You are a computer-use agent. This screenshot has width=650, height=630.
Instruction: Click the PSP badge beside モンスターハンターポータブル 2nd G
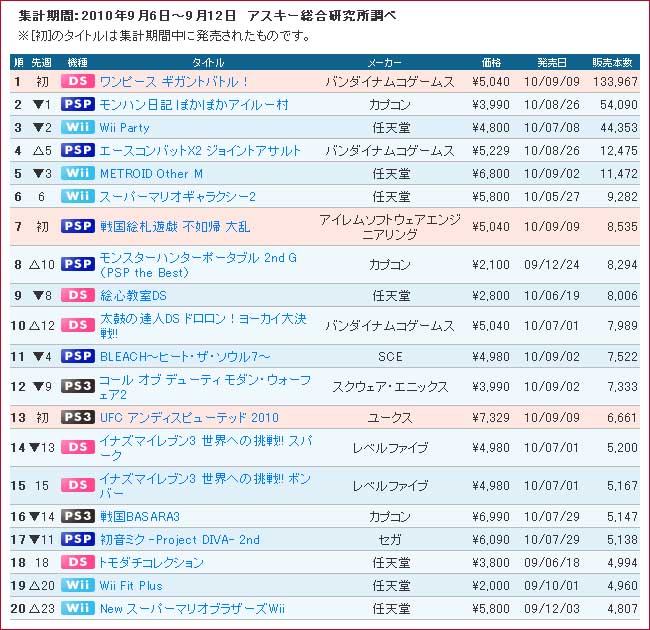pyautogui.click(x=78, y=264)
